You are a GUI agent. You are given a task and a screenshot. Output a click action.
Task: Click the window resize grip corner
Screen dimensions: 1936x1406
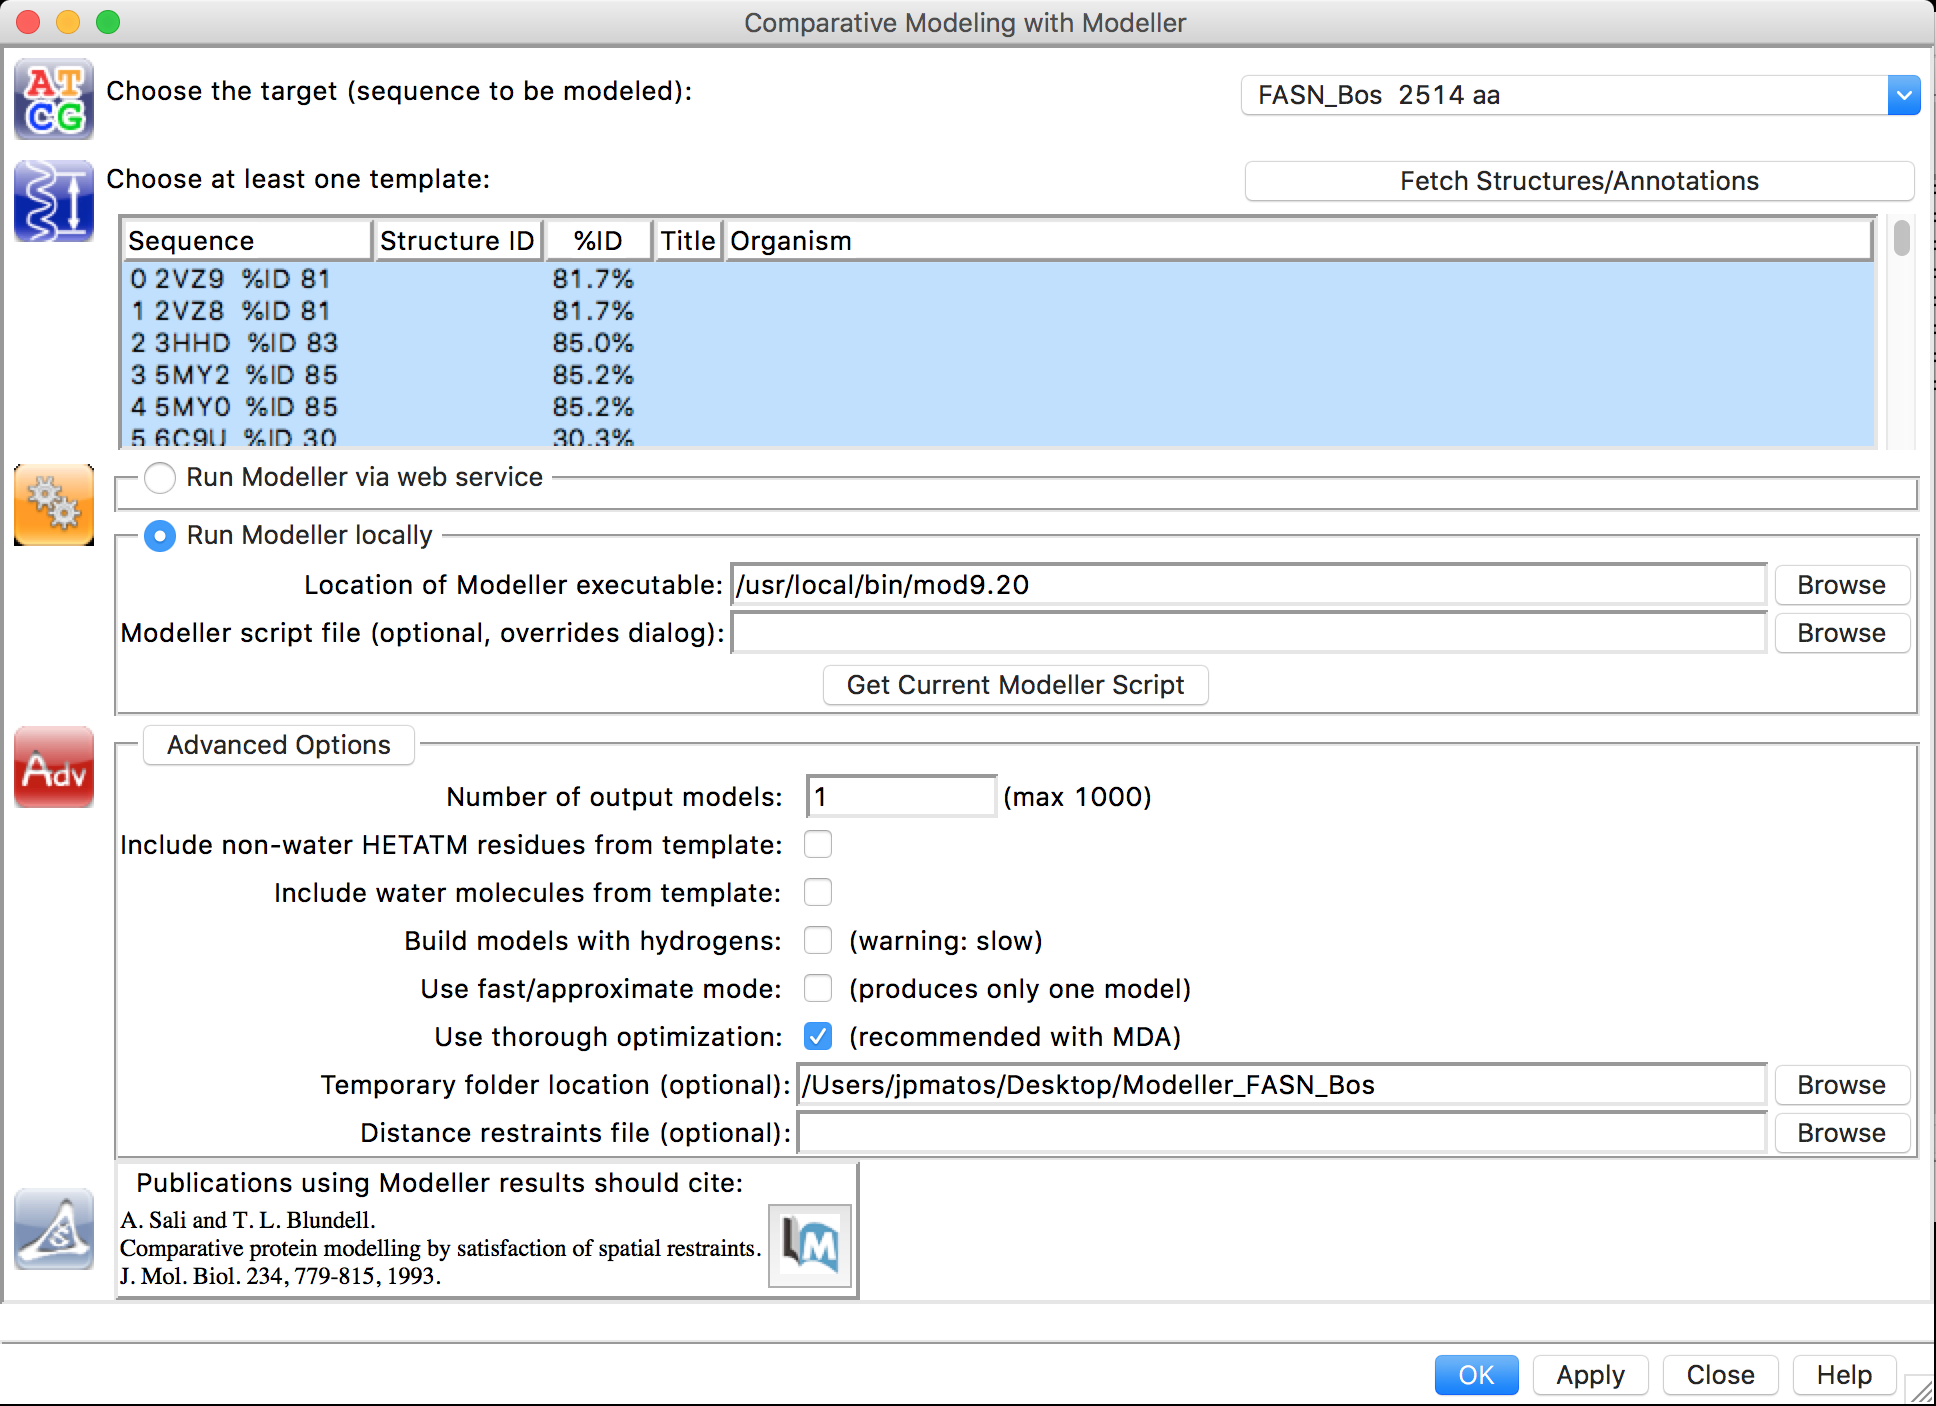point(1920,1390)
